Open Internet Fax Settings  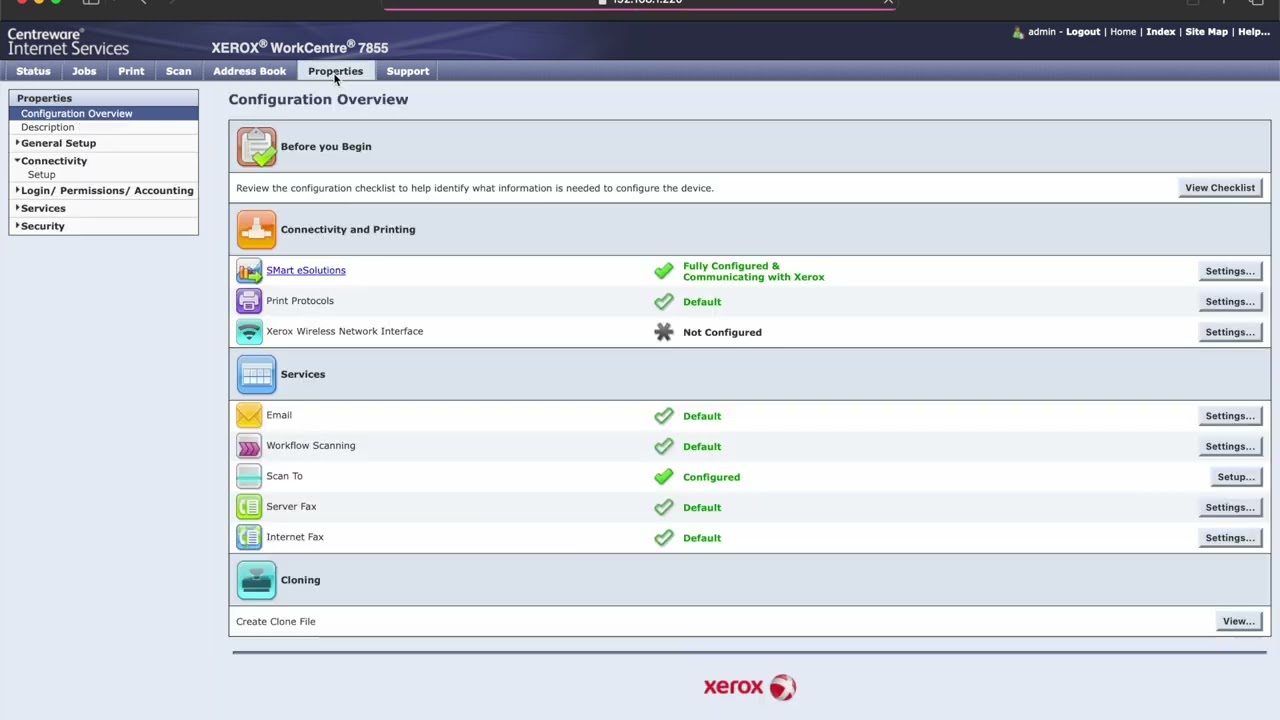(1230, 538)
